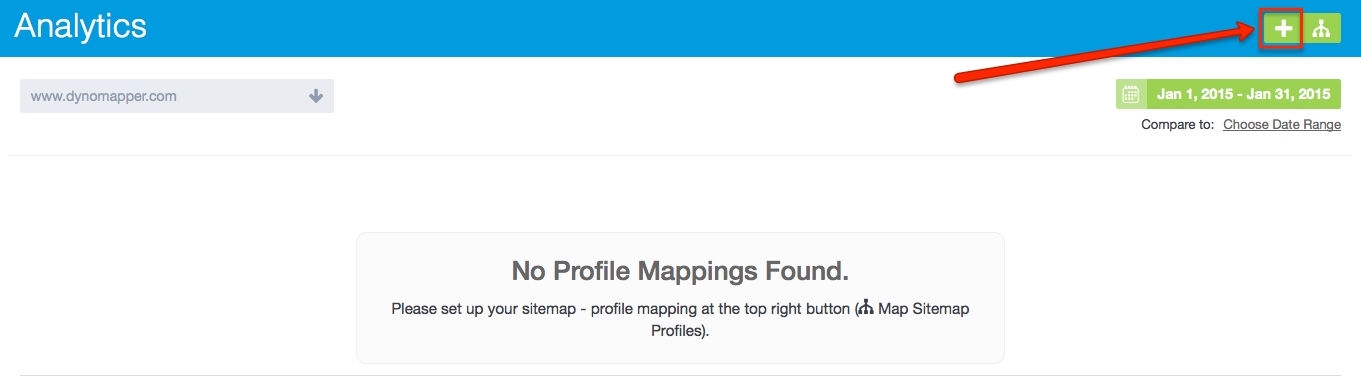1361x376 pixels.
Task: Open Map Sitemap Profiles hierarchy icon in header
Action: [1322, 29]
